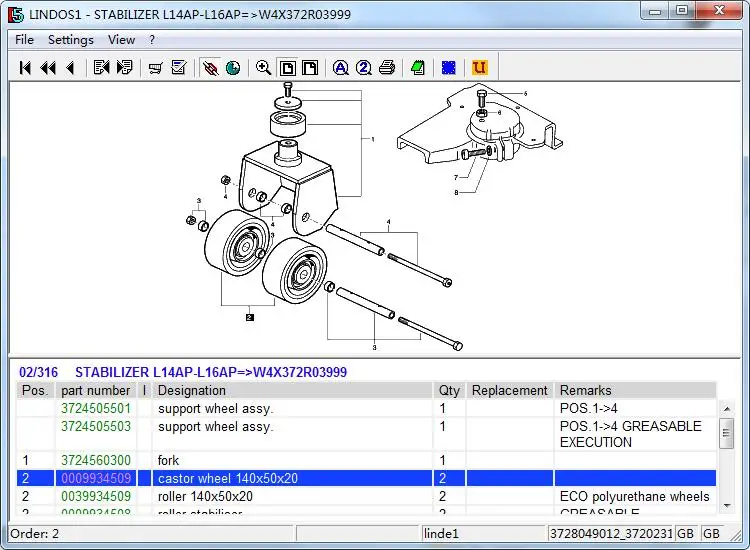The image size is (750, 550).
Task: Click roller 140x50x20 designation
Action: click(x=205, y=496)
